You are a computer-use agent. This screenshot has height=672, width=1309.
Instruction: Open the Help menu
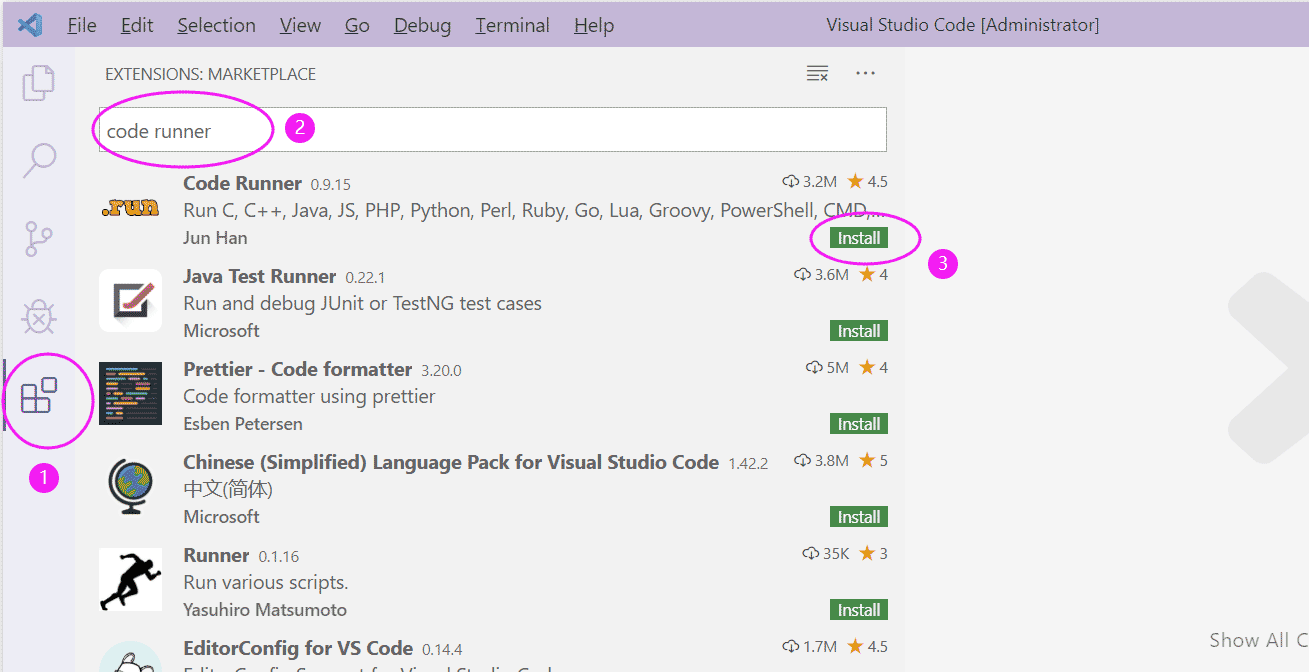593,25
